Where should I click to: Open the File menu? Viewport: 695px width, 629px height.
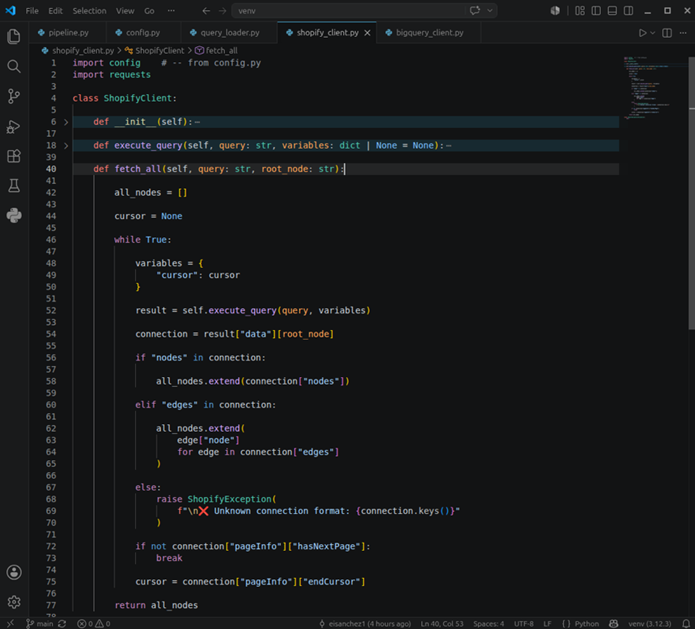pyautogui.click(x=32, y=11)
